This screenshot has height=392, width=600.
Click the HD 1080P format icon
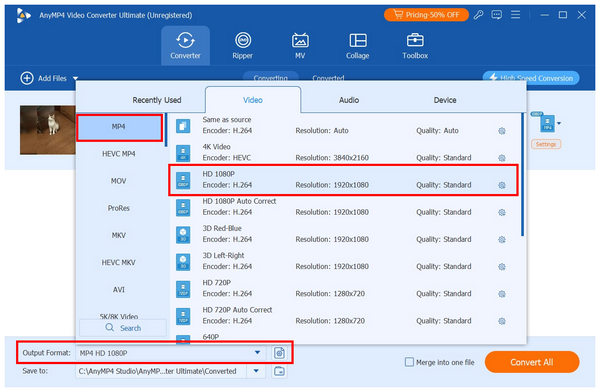click(x=183, y=180)
